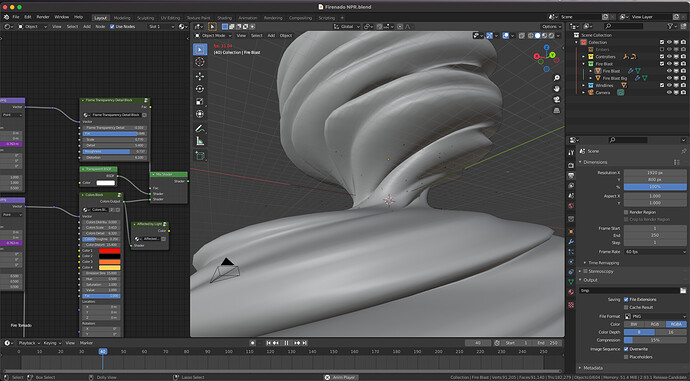Click Color 1 red swatch in Colors Block

point(110,251)
